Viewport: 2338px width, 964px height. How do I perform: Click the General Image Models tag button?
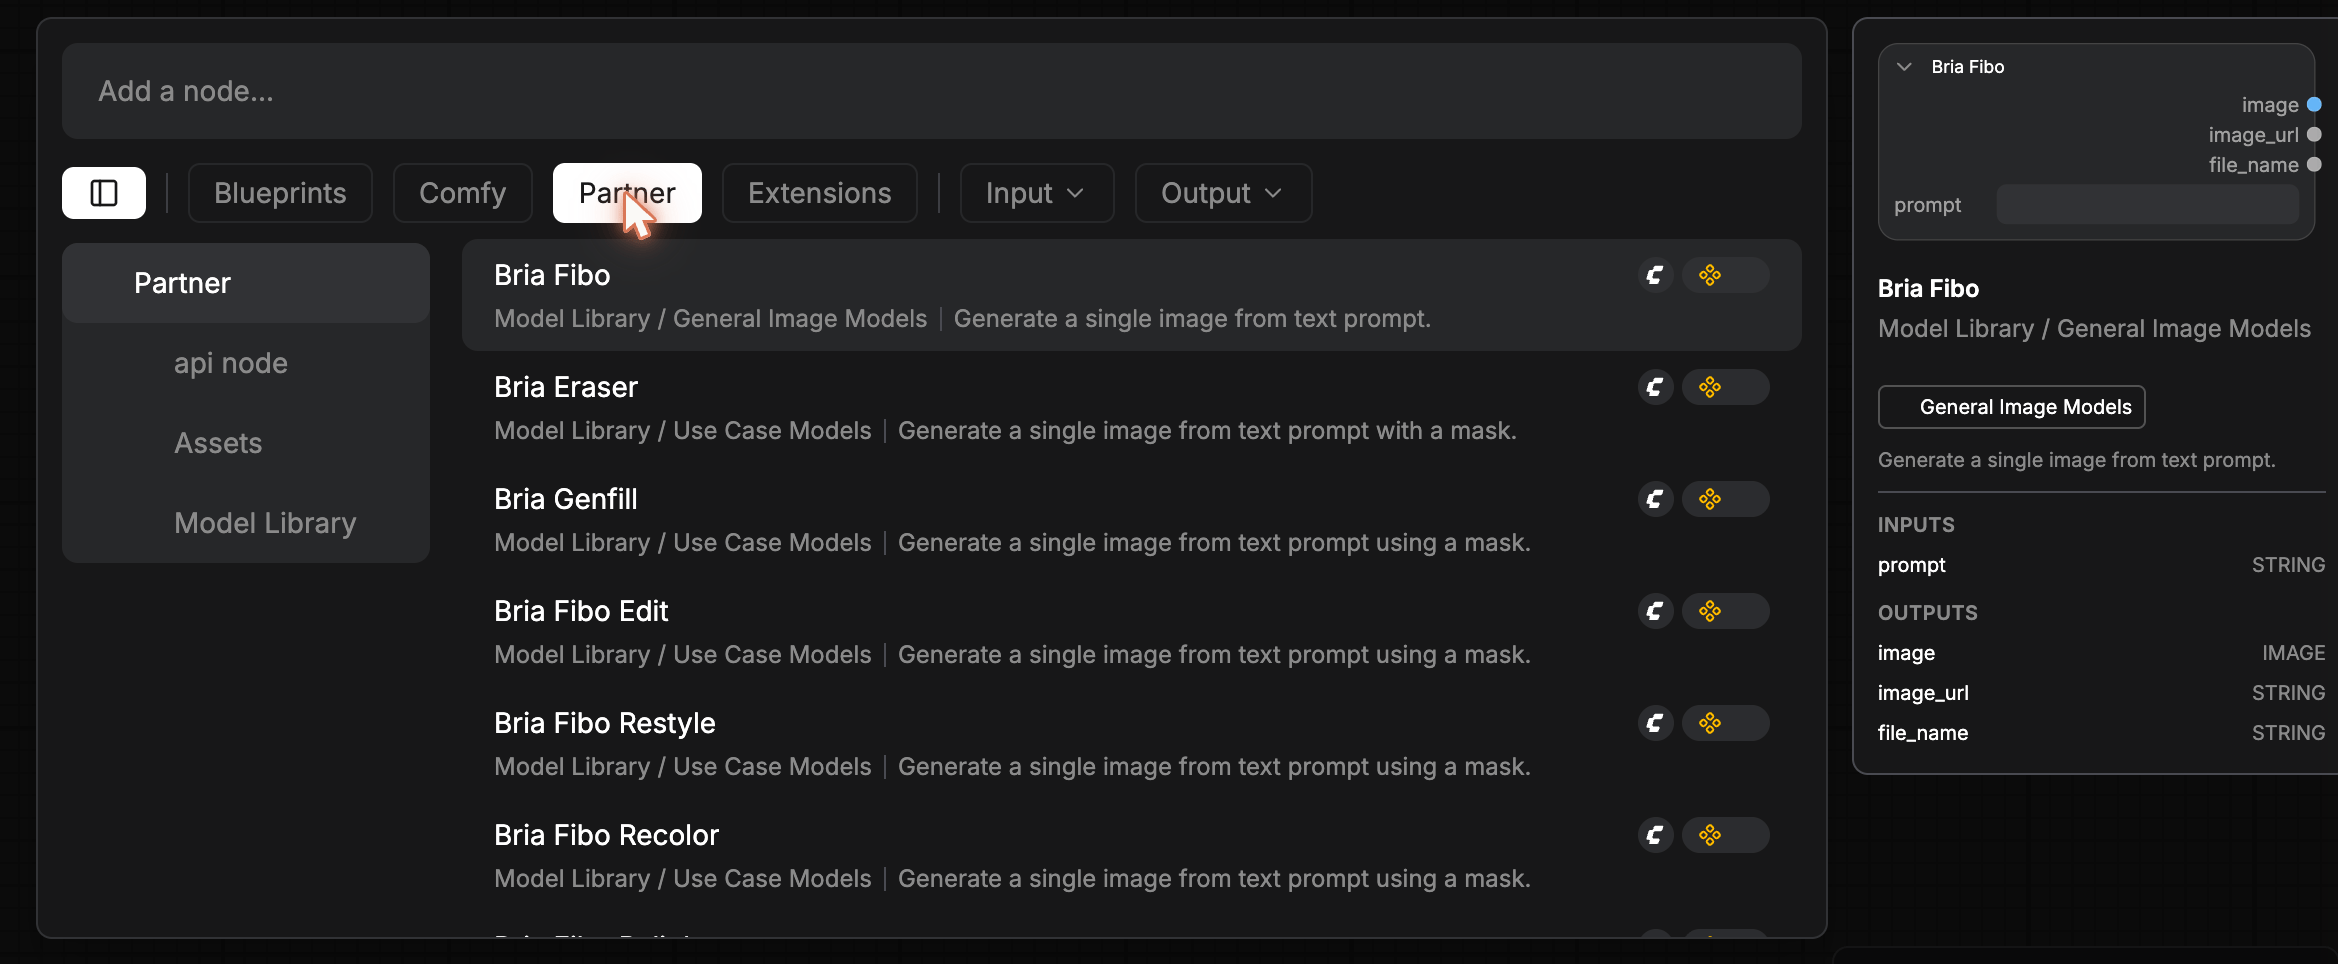(2011, 407)
